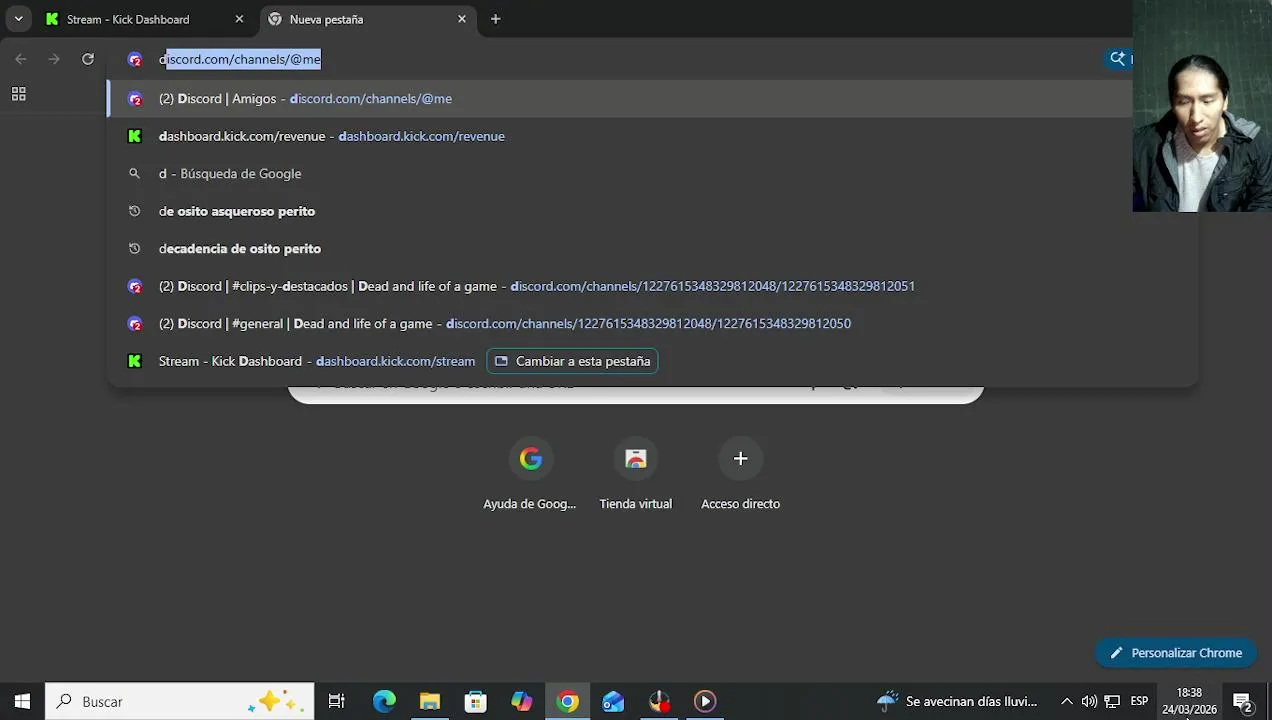Open Windows Start menu

[22, 701]
